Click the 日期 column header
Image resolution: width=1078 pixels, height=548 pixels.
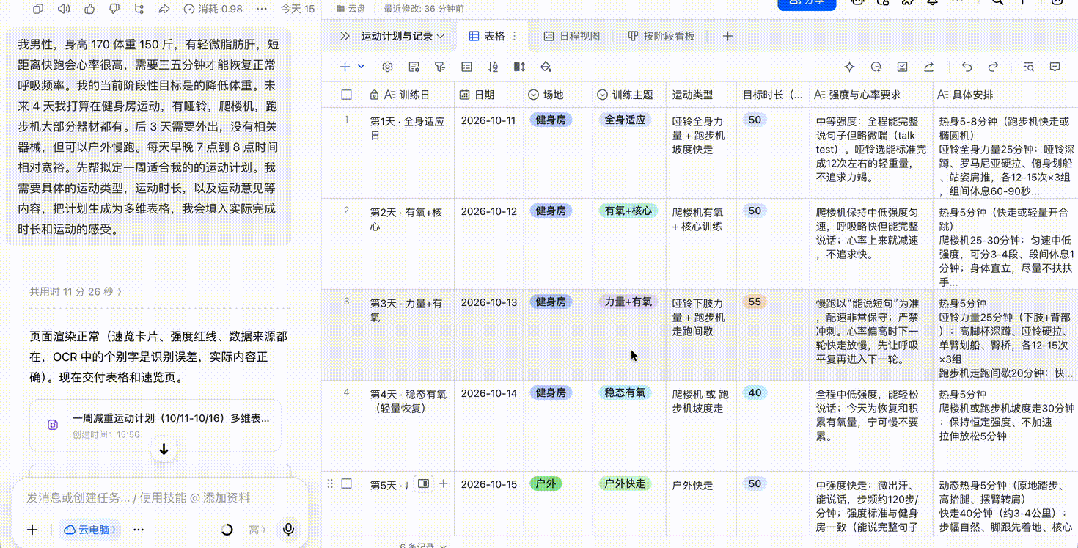click(x=489, y=95)
